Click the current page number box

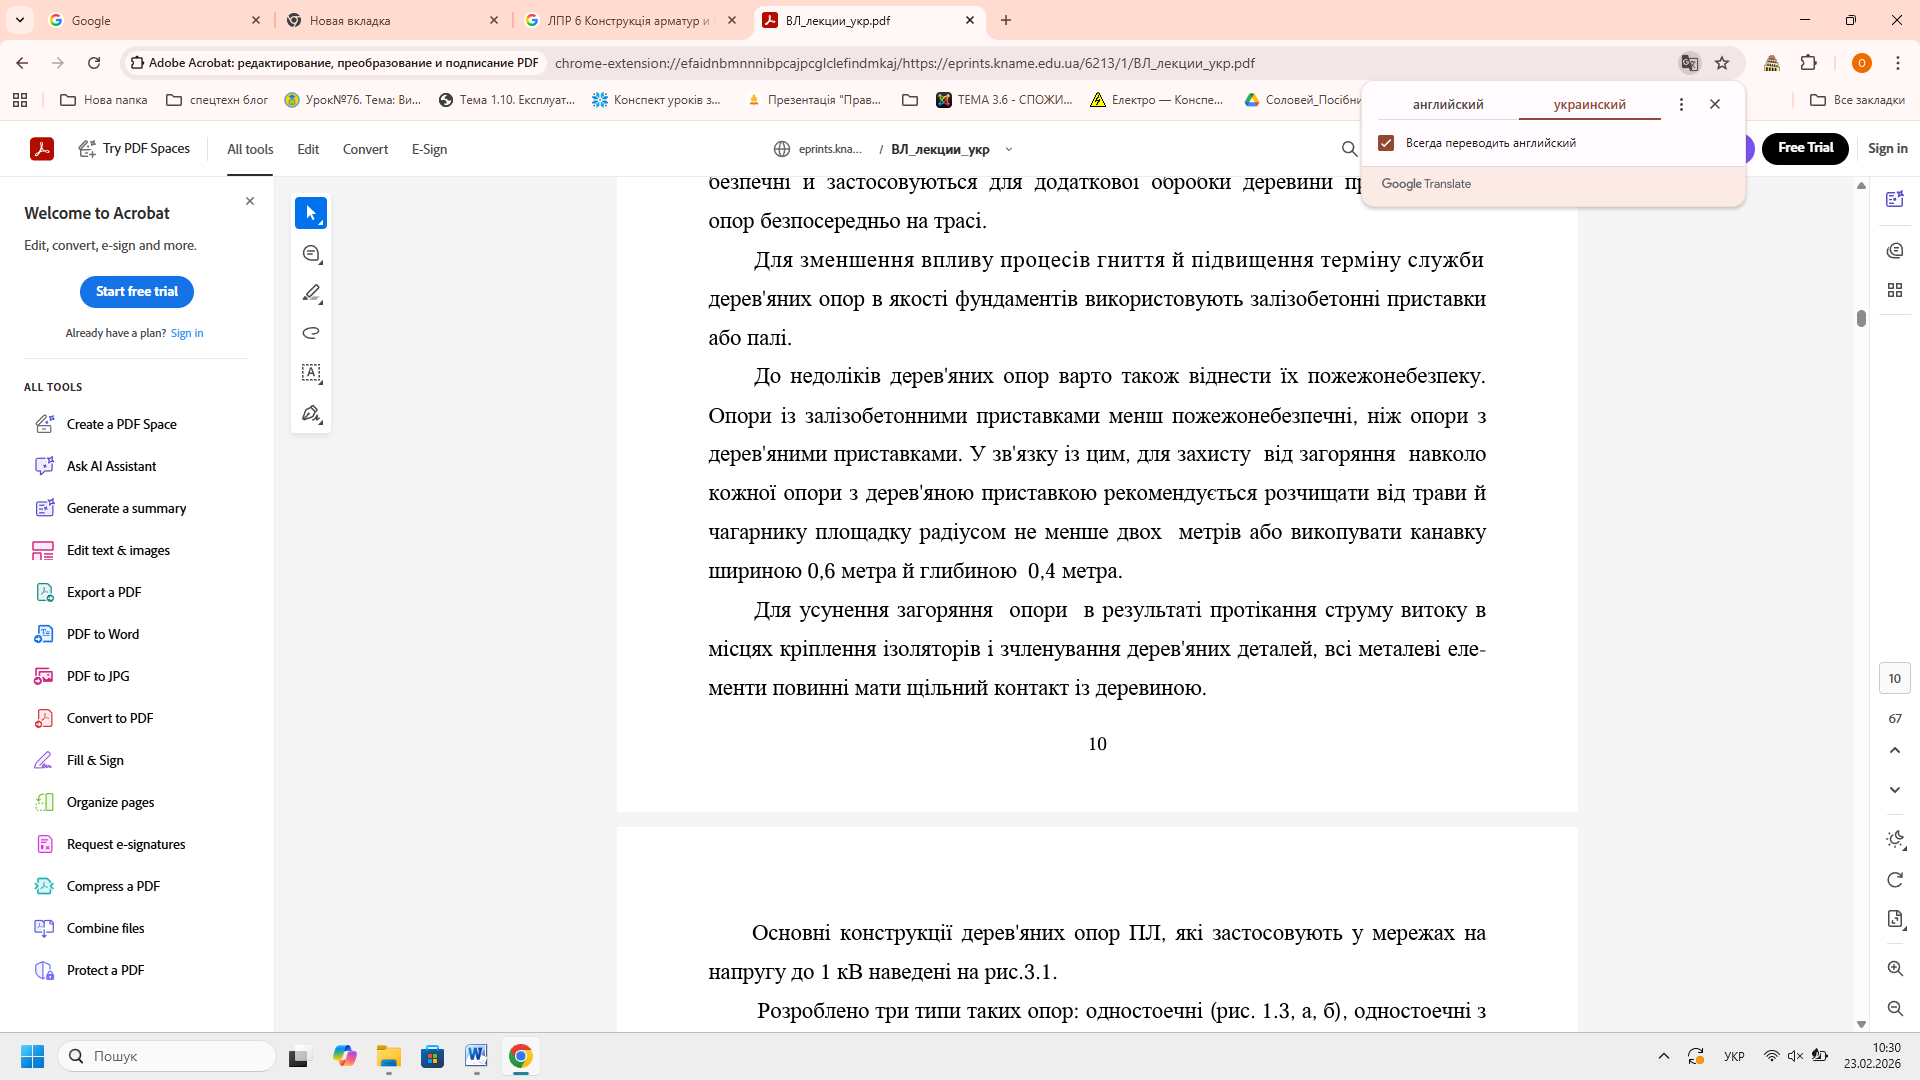(1895, 678)
